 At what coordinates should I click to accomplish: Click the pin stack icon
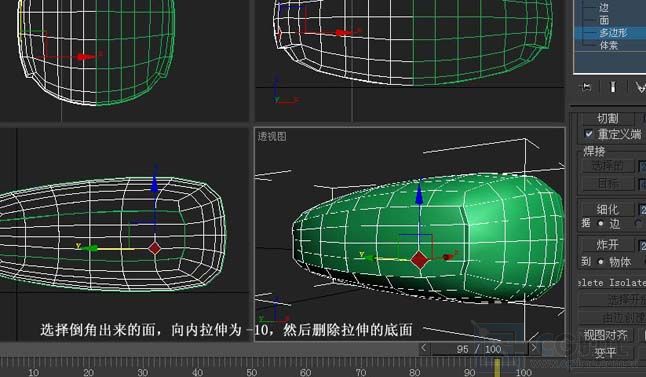[x=585, y=87]
